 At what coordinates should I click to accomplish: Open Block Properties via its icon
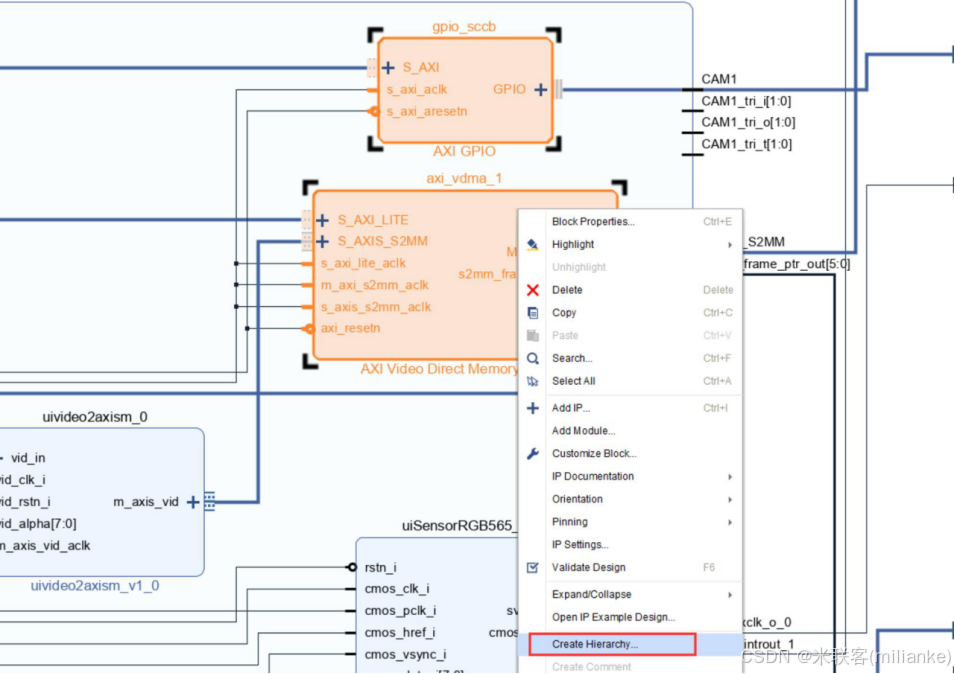[533, 221]
